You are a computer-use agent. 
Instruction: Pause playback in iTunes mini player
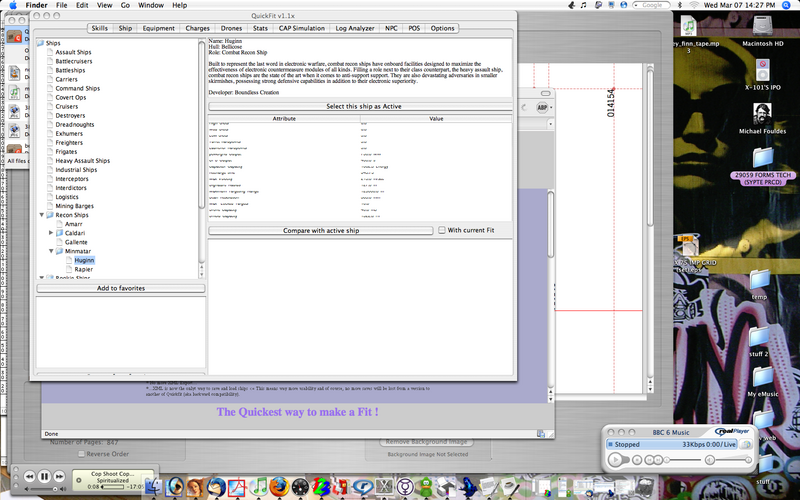point(44,477)
